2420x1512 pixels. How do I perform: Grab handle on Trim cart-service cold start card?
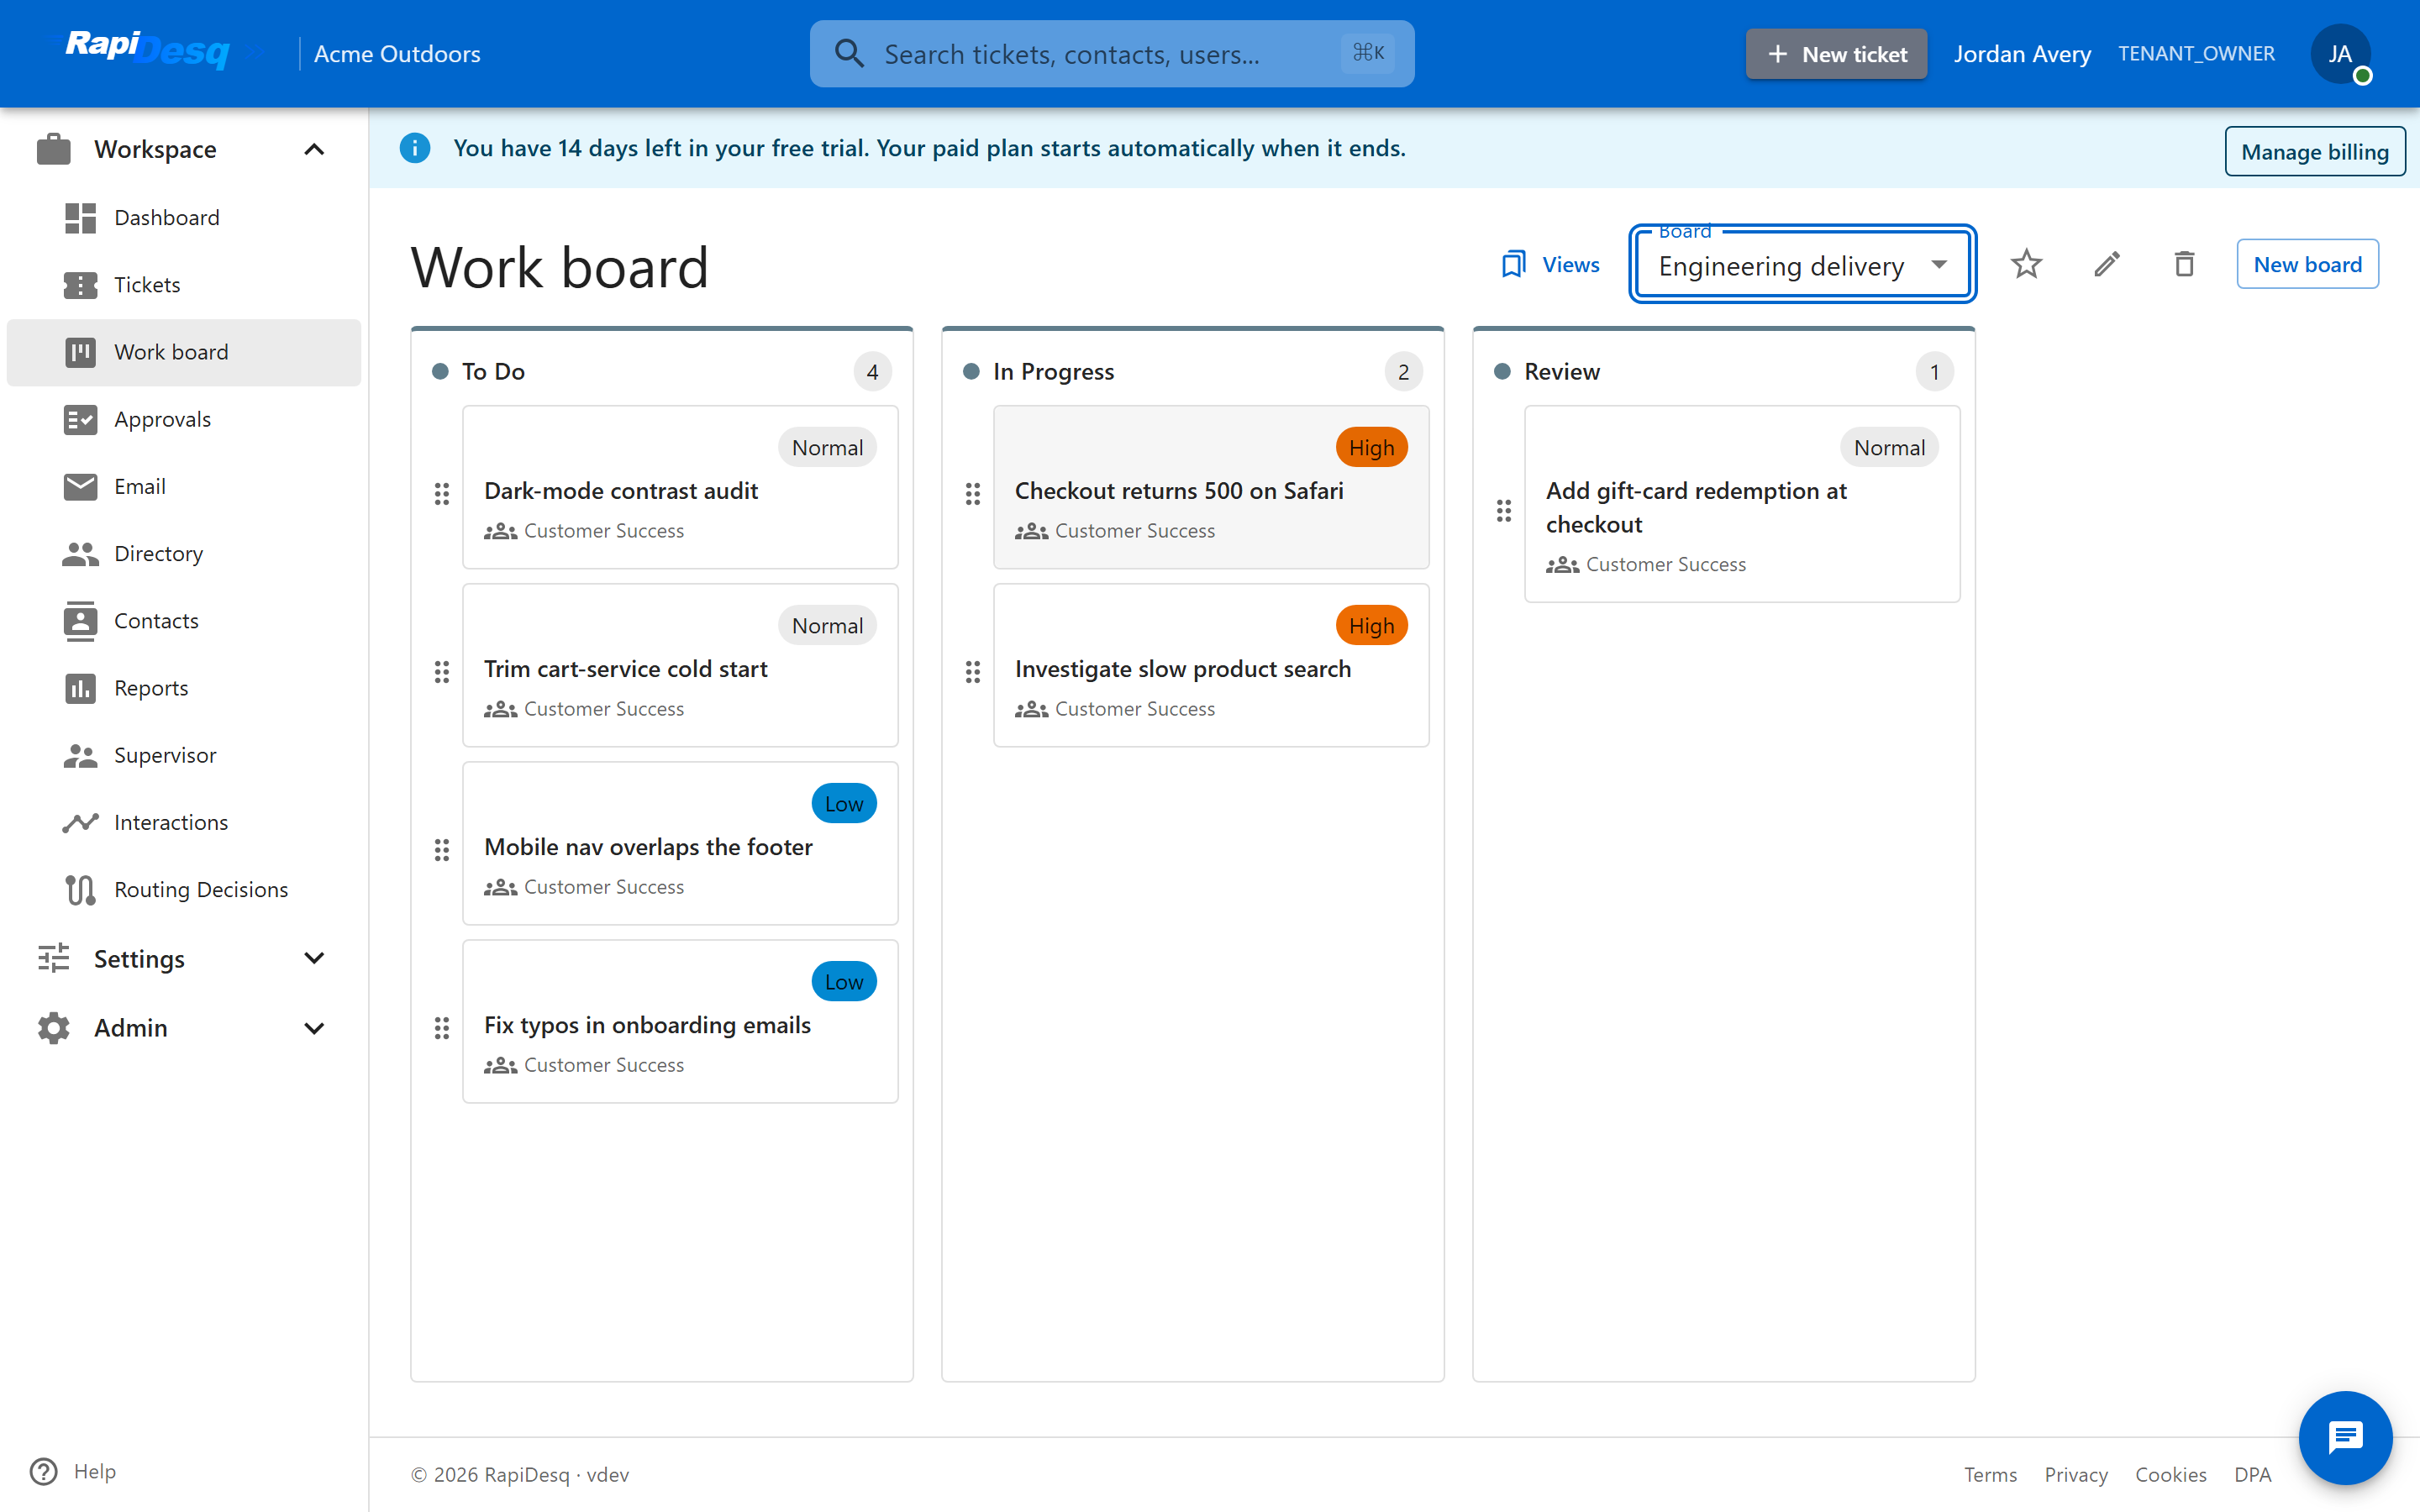pyautogui.click(x=442, y=671)
